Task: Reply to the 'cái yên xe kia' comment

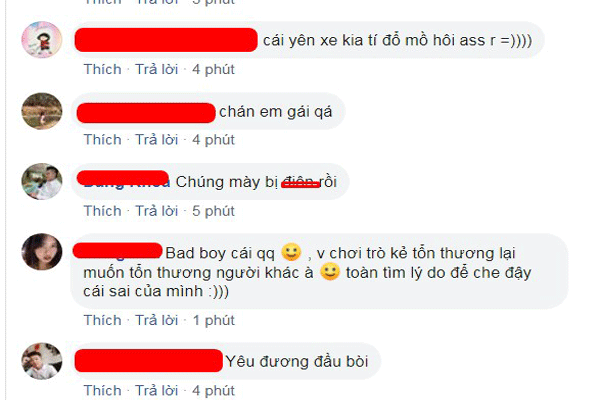Action: click(x=157, y=69)
